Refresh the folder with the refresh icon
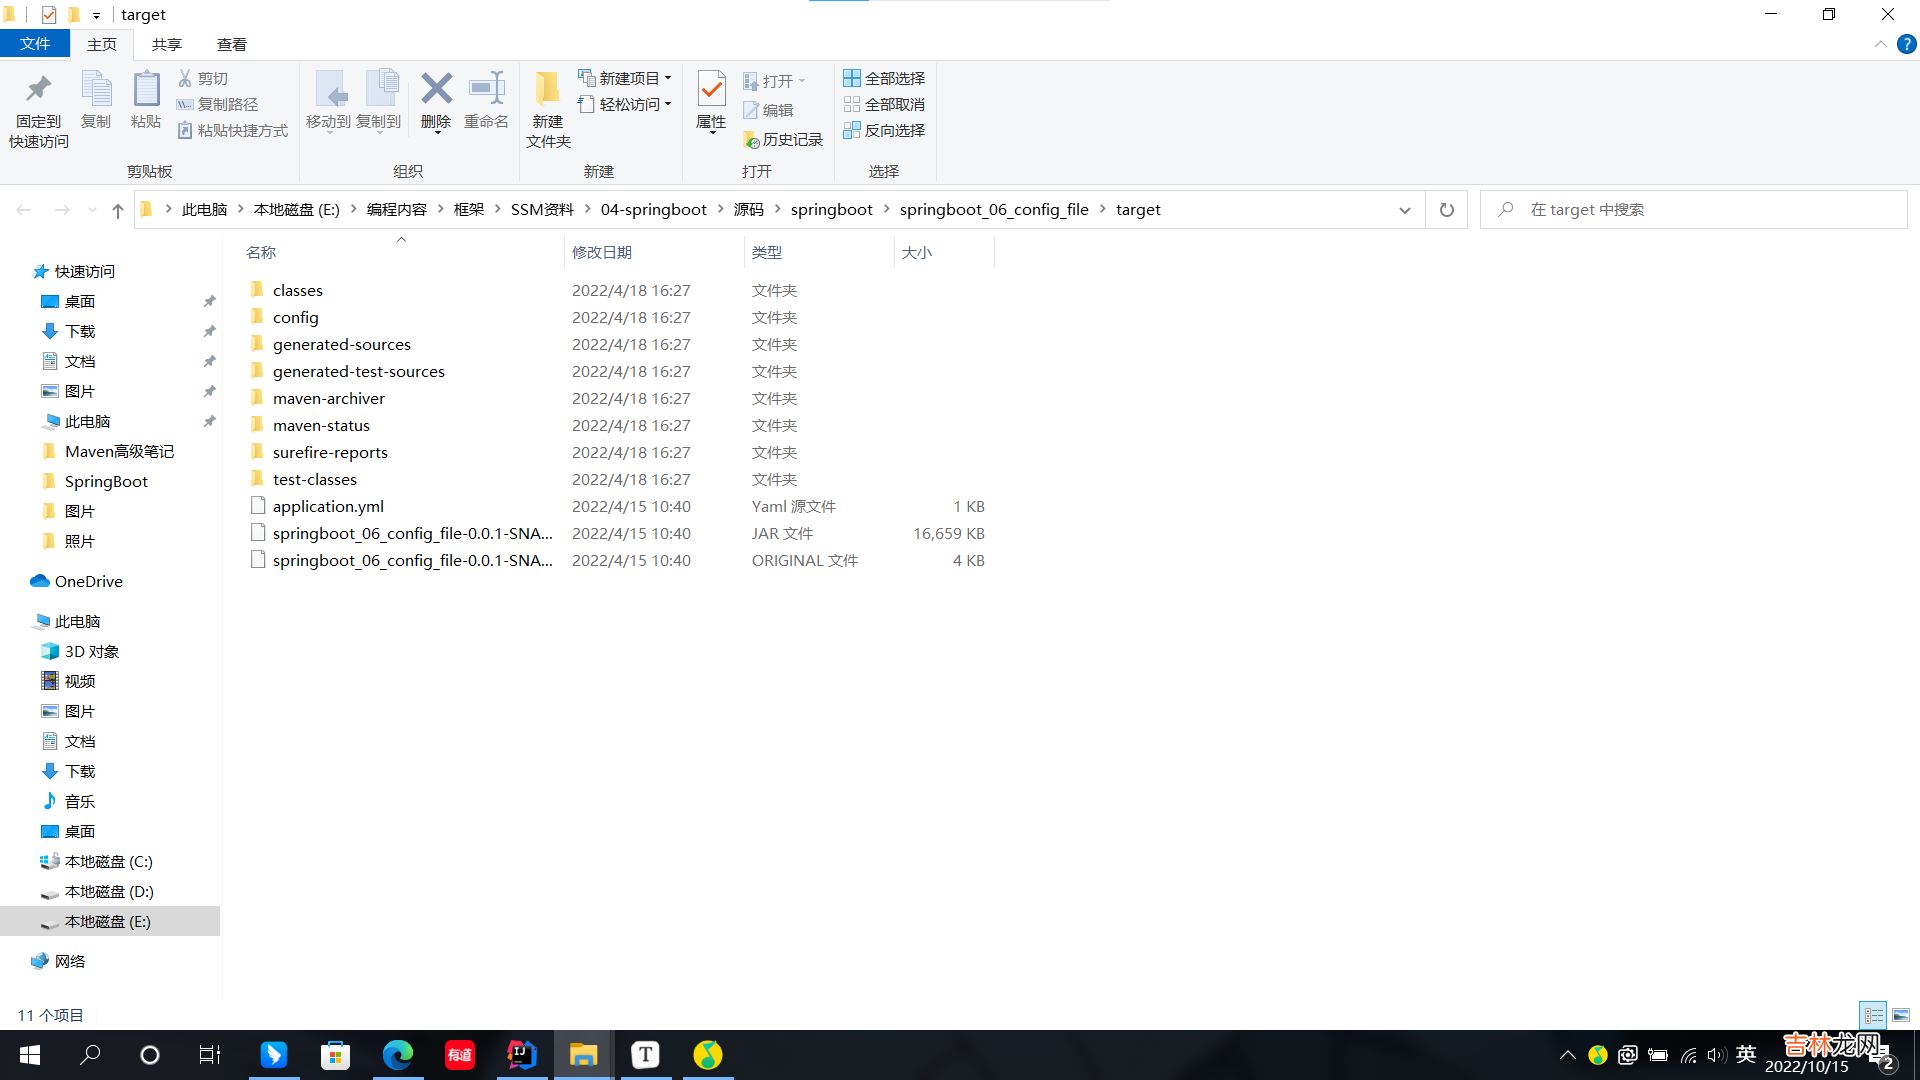Screen dimensions: 1920x1080 point(1445,209)
